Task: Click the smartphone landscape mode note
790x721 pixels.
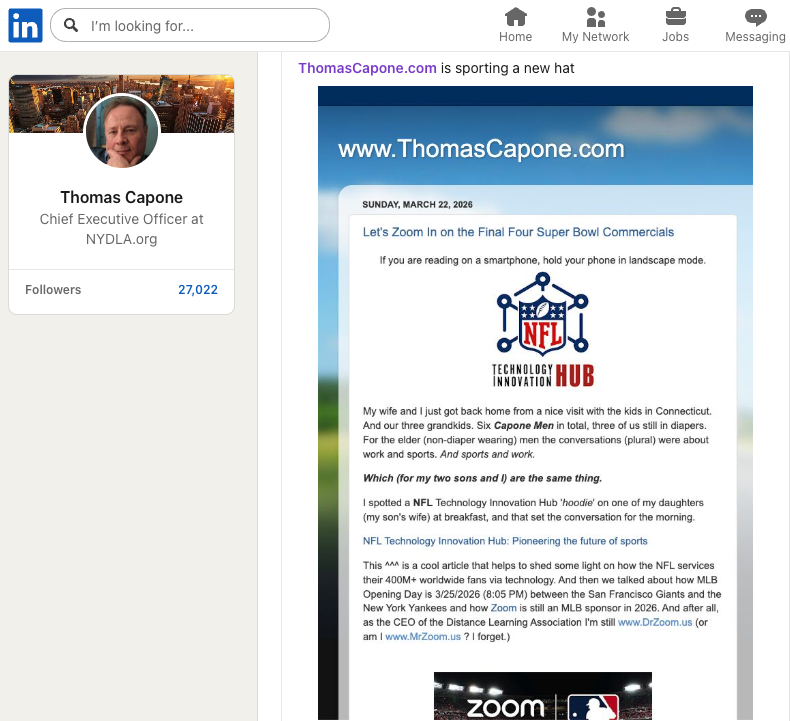Action: [543, 260]
